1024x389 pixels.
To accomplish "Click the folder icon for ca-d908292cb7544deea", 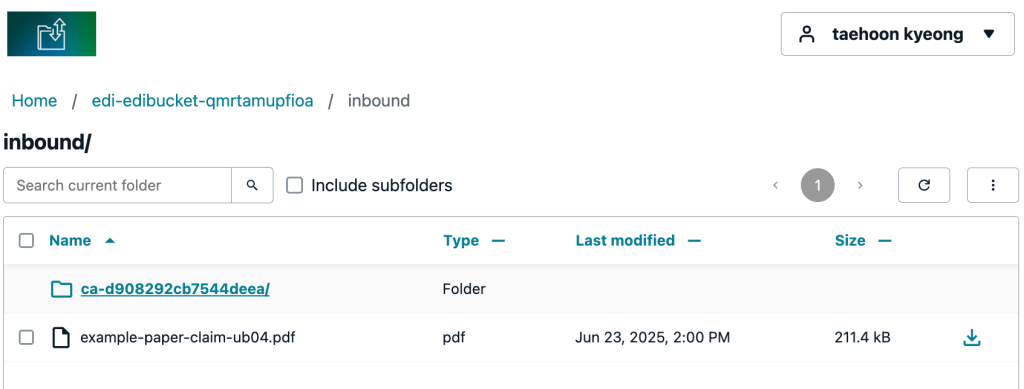I will (x=61, y=288).
